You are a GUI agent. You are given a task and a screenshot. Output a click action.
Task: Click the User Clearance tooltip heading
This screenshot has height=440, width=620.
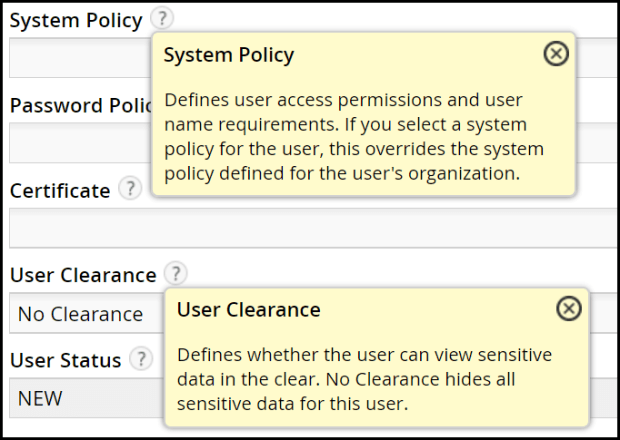[249, 310]
